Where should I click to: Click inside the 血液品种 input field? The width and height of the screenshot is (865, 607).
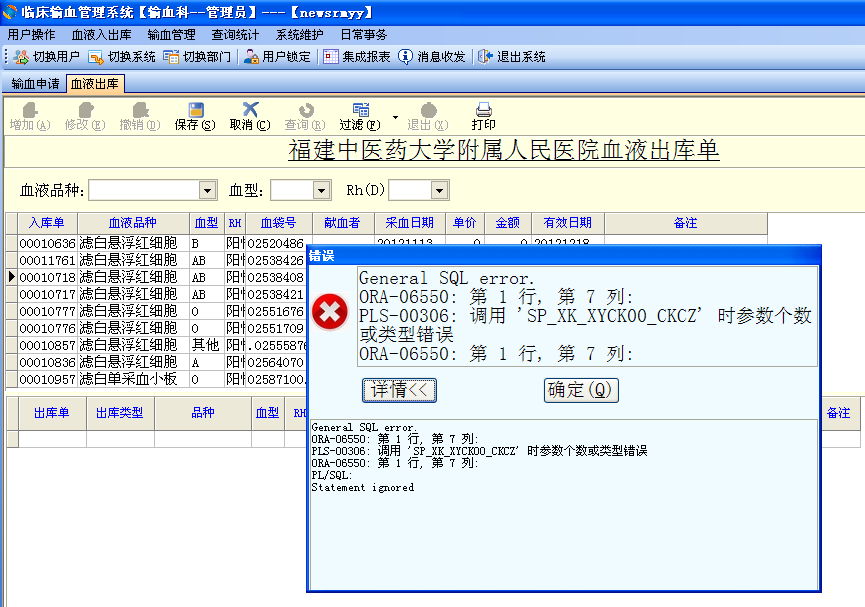coord(144,190)
